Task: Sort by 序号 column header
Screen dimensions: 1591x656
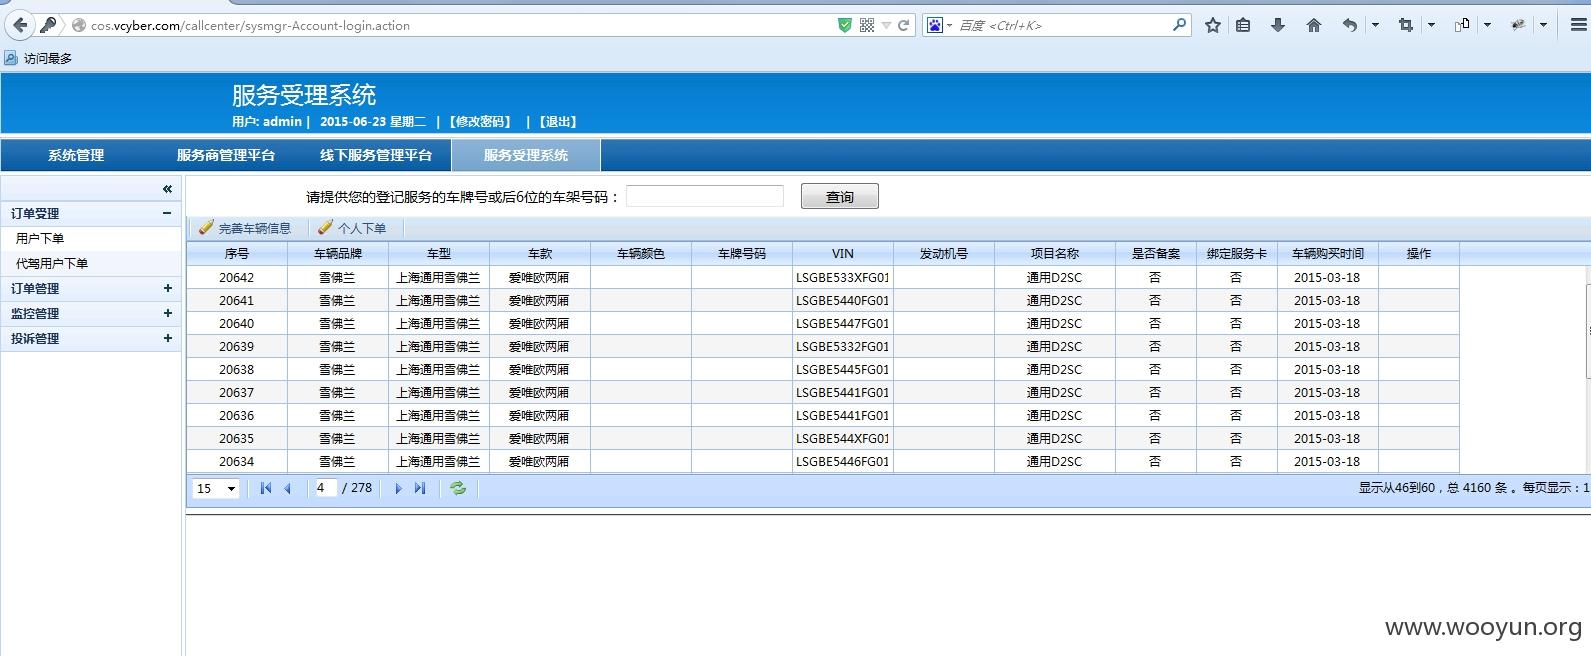Action: pos(237,254)
